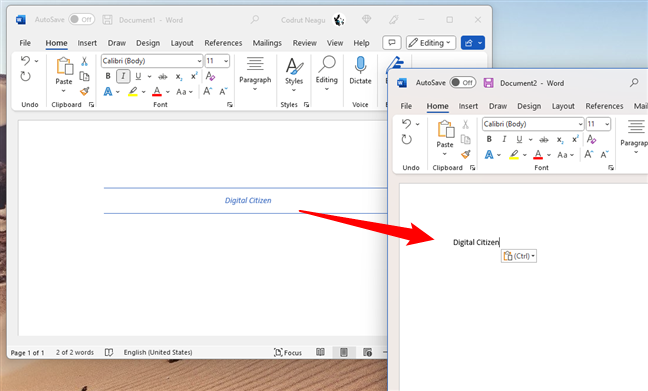Click Undo icon in Document1 window
The width and height of the screenshot is (648, 391).
click(x=26, y=61)
